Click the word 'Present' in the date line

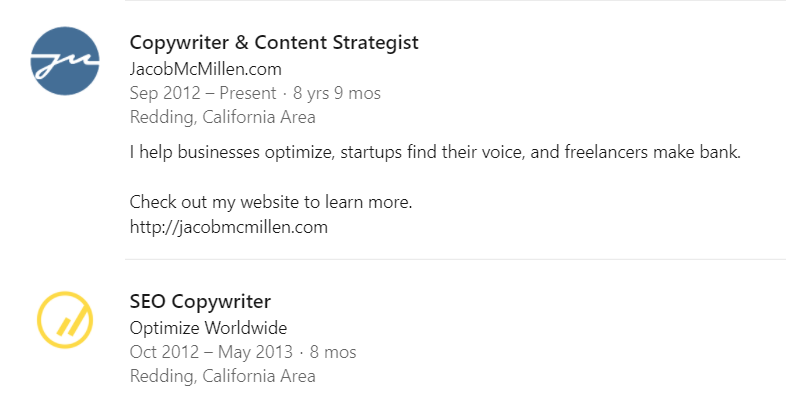click(248, 93)
